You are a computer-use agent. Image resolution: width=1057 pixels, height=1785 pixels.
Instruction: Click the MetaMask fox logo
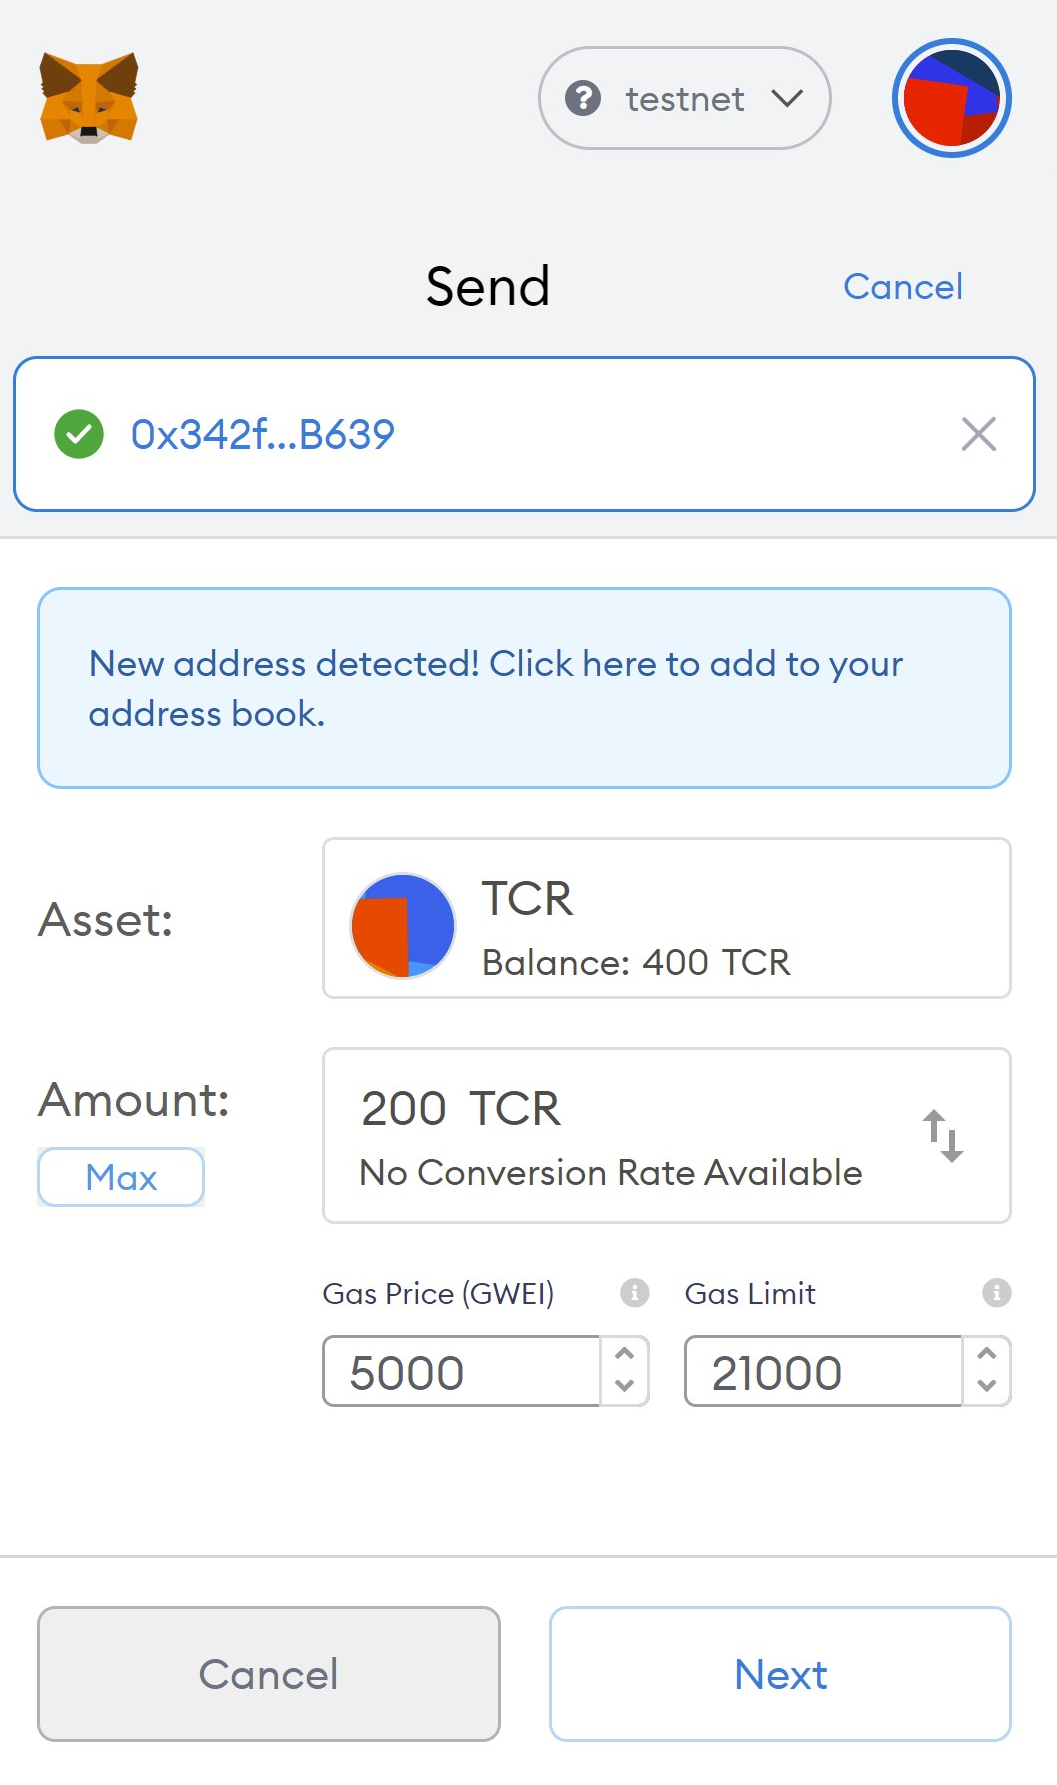[89, 98]
